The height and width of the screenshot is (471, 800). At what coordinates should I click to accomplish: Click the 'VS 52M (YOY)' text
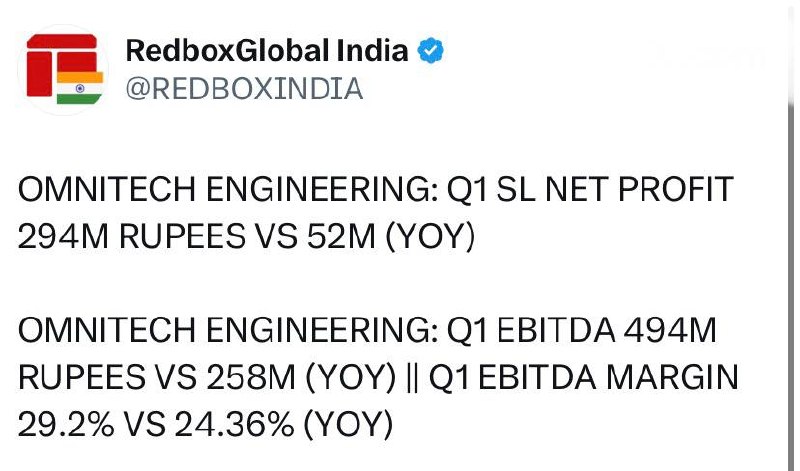[364, 236]
